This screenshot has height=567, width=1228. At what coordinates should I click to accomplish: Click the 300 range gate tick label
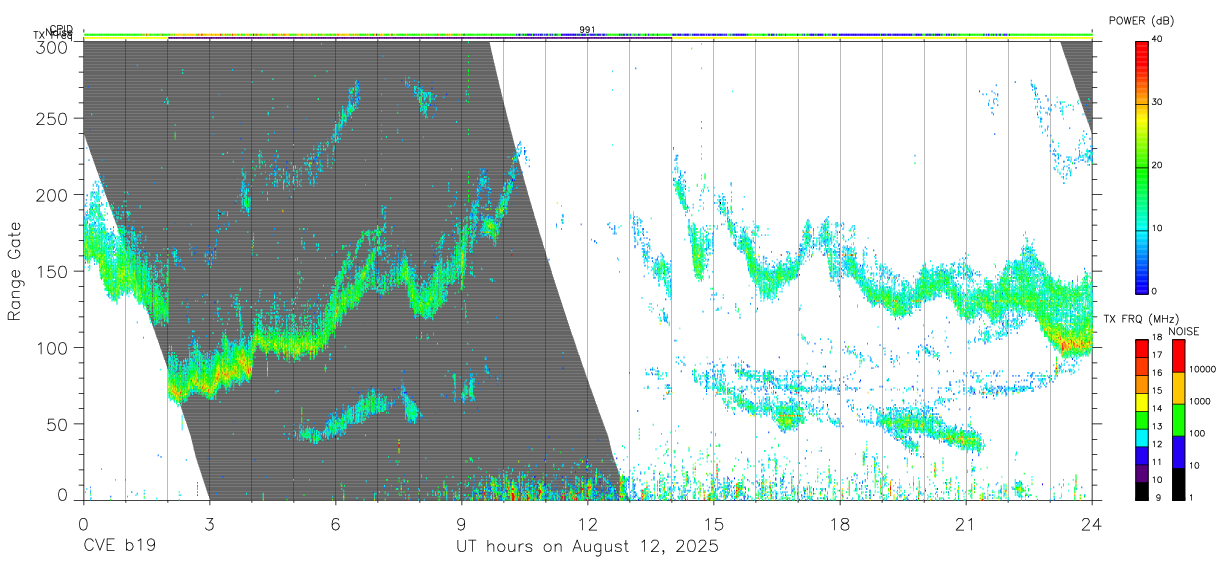click(50, 46)
